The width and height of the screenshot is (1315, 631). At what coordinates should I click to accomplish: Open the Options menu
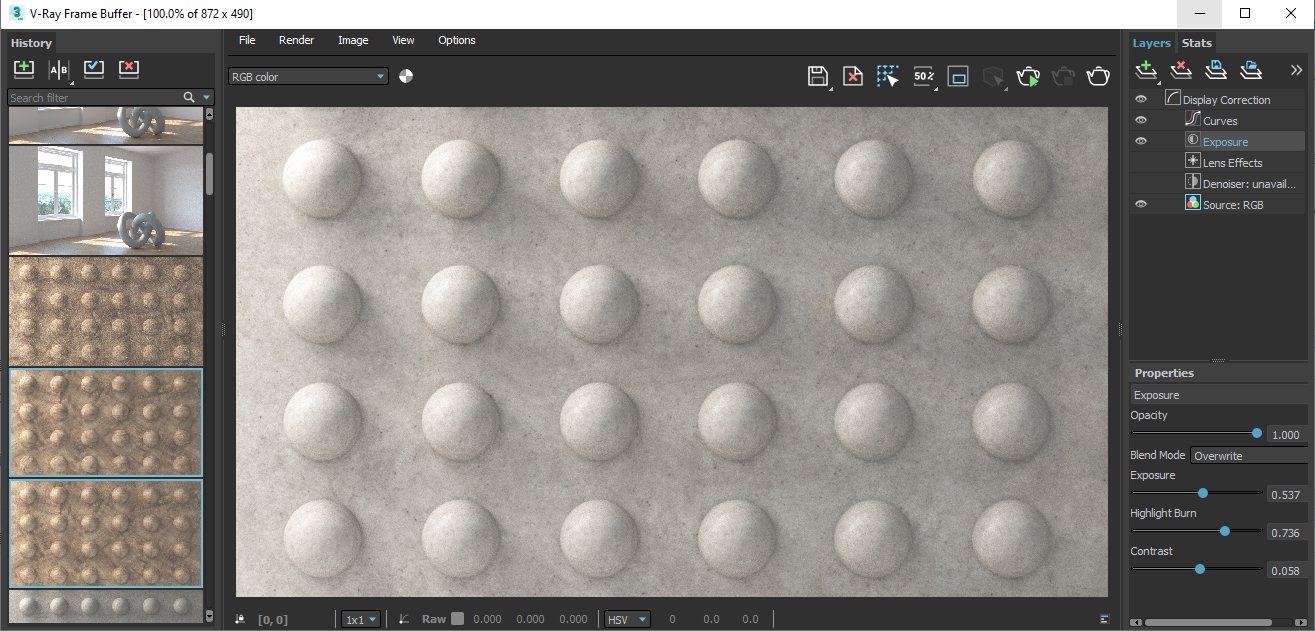click(x=457, y=40)
